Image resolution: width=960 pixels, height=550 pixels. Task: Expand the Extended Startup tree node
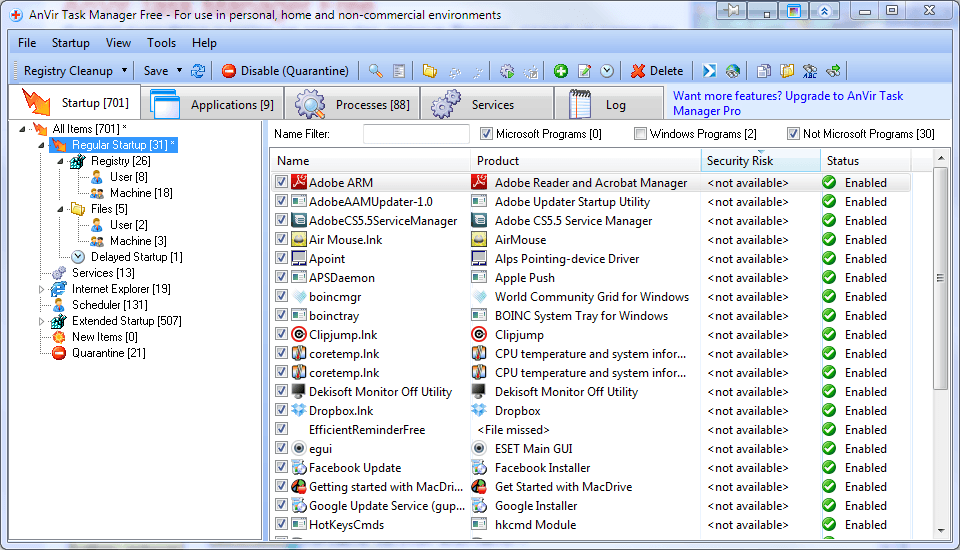coord(42,321)
